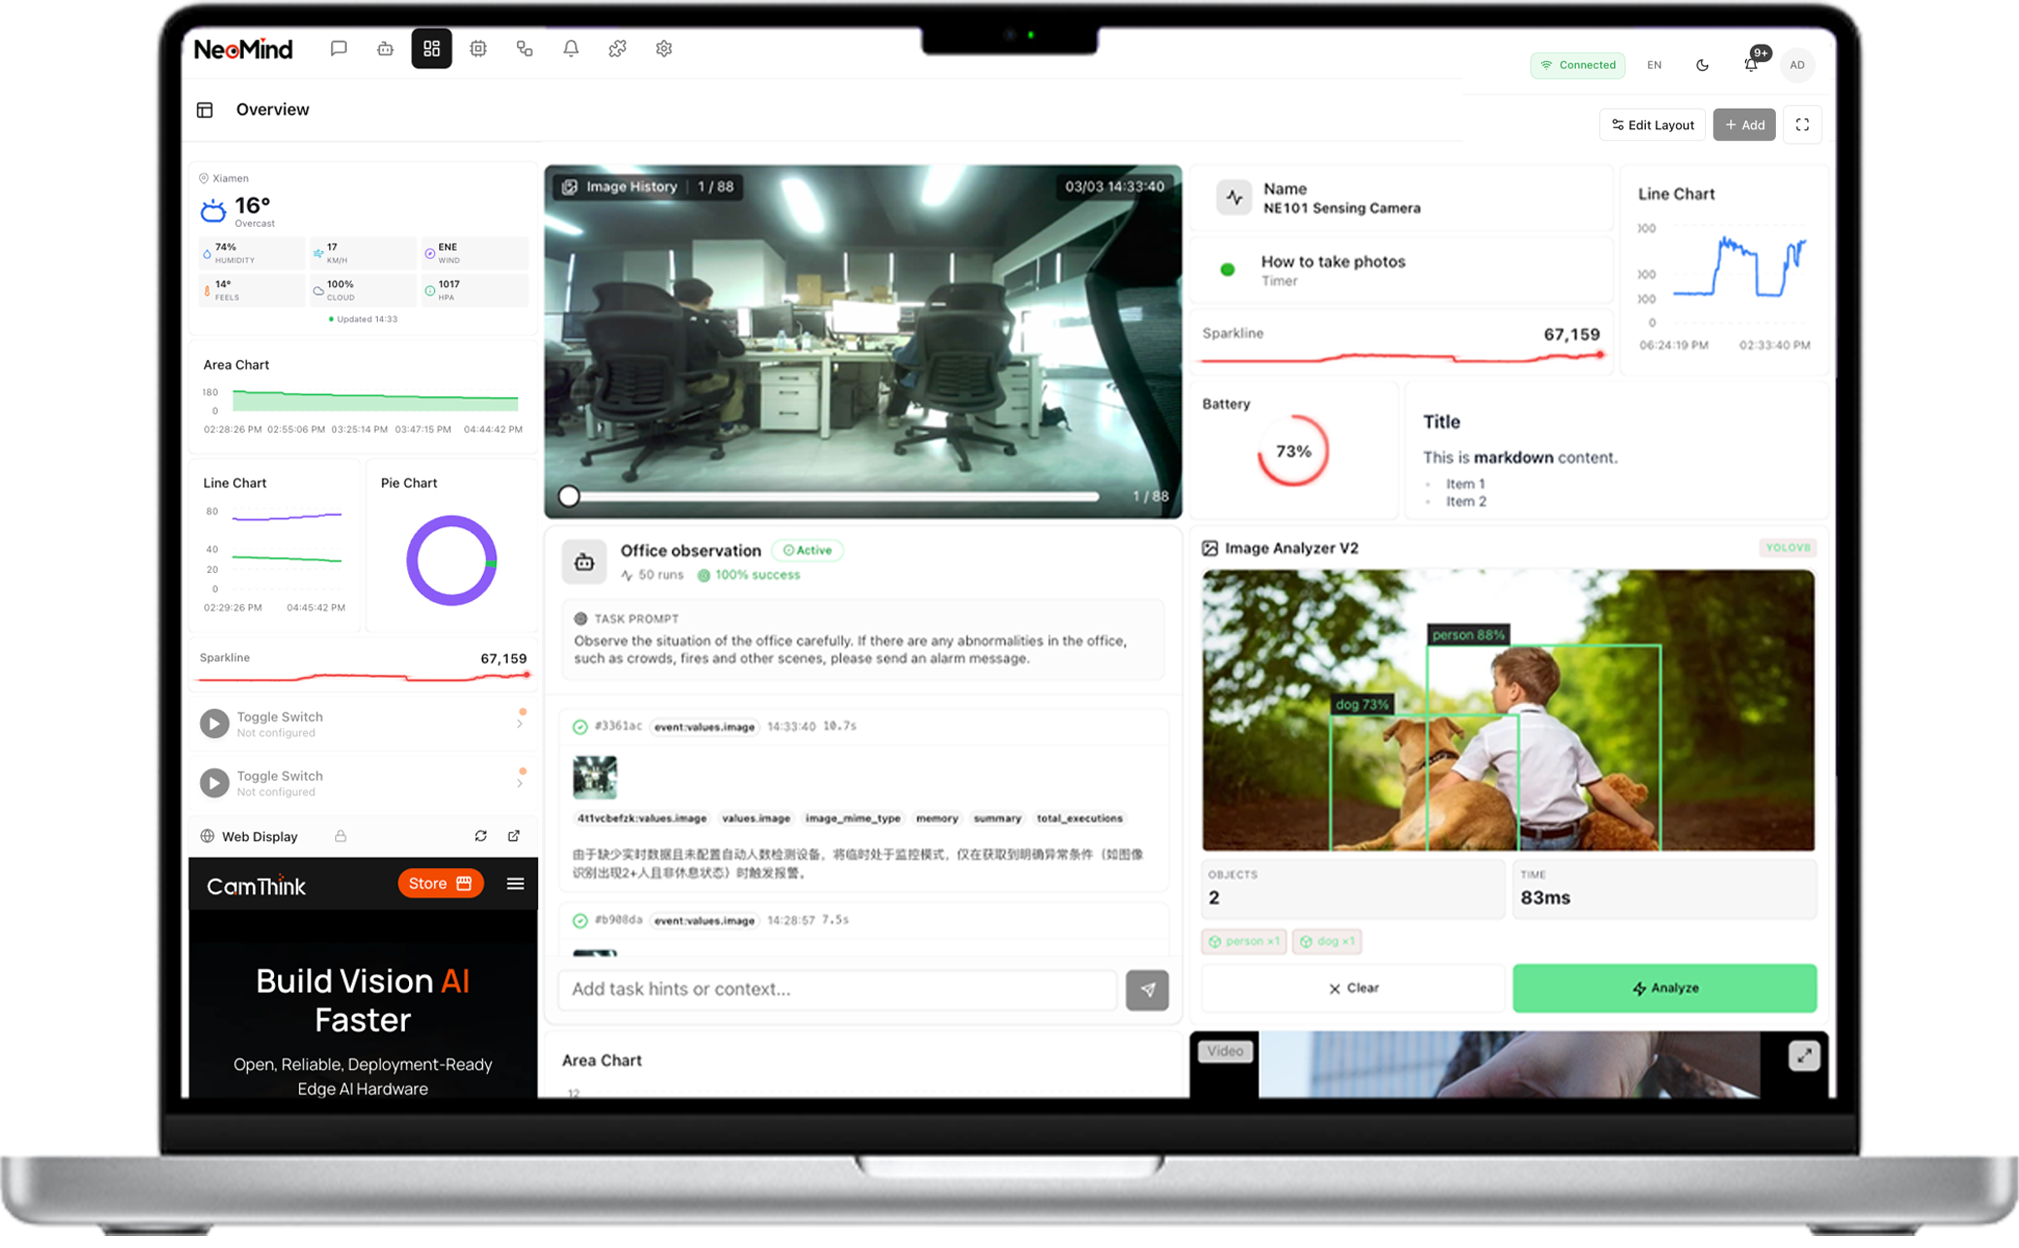The height and width of the screenshot is (1248, 2019).
Task: Click the notification bell with 9+ badge
Action: pyautogui.click(x=1751, y=64)
